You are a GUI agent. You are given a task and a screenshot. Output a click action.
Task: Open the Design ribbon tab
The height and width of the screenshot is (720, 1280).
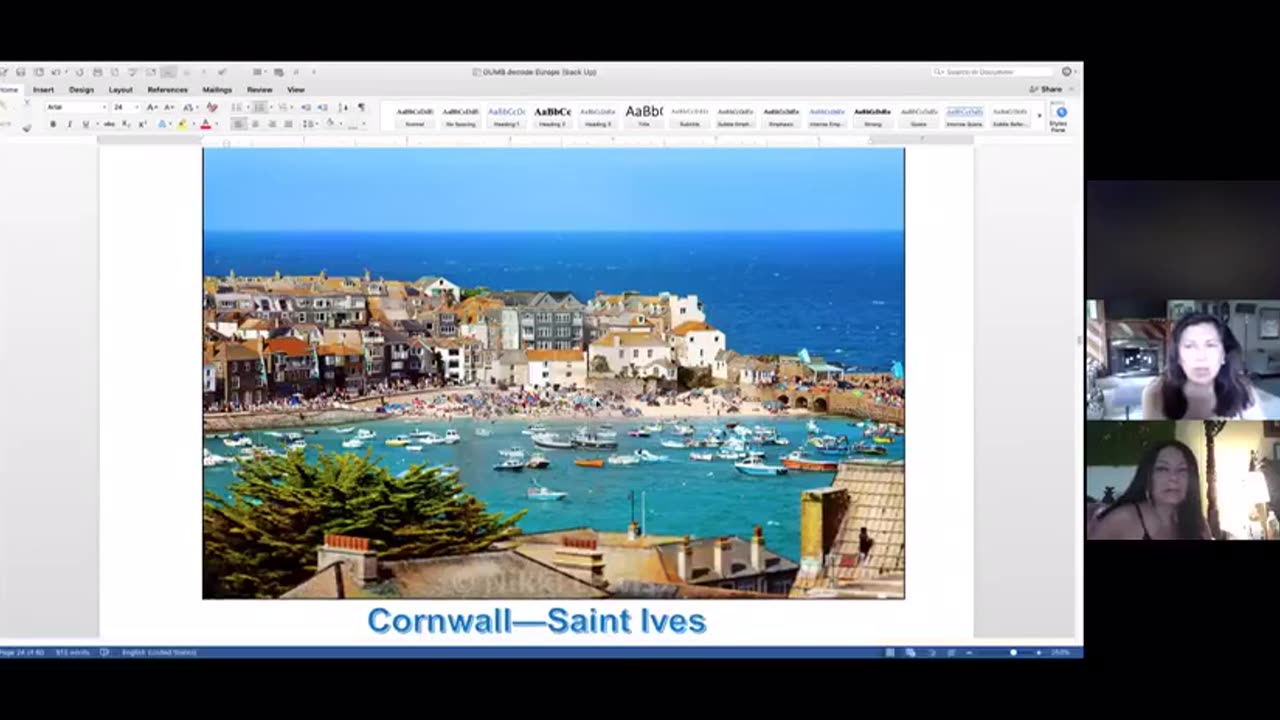coord(81,90)
